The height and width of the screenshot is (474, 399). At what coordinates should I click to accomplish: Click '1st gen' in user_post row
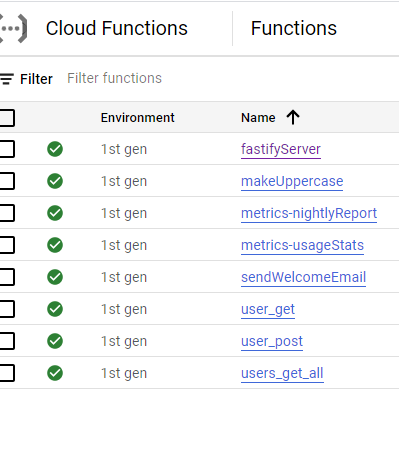pos(124,341)
